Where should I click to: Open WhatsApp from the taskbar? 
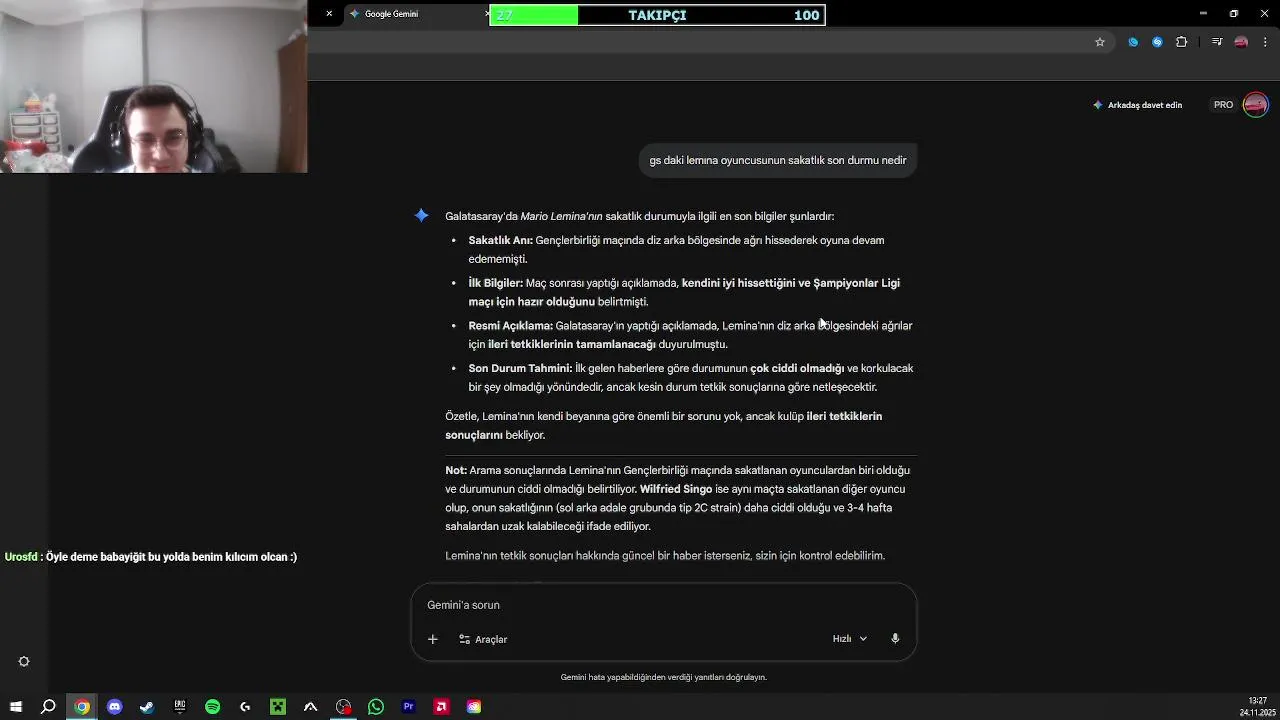pyautogui.click(x=376, y=707)
